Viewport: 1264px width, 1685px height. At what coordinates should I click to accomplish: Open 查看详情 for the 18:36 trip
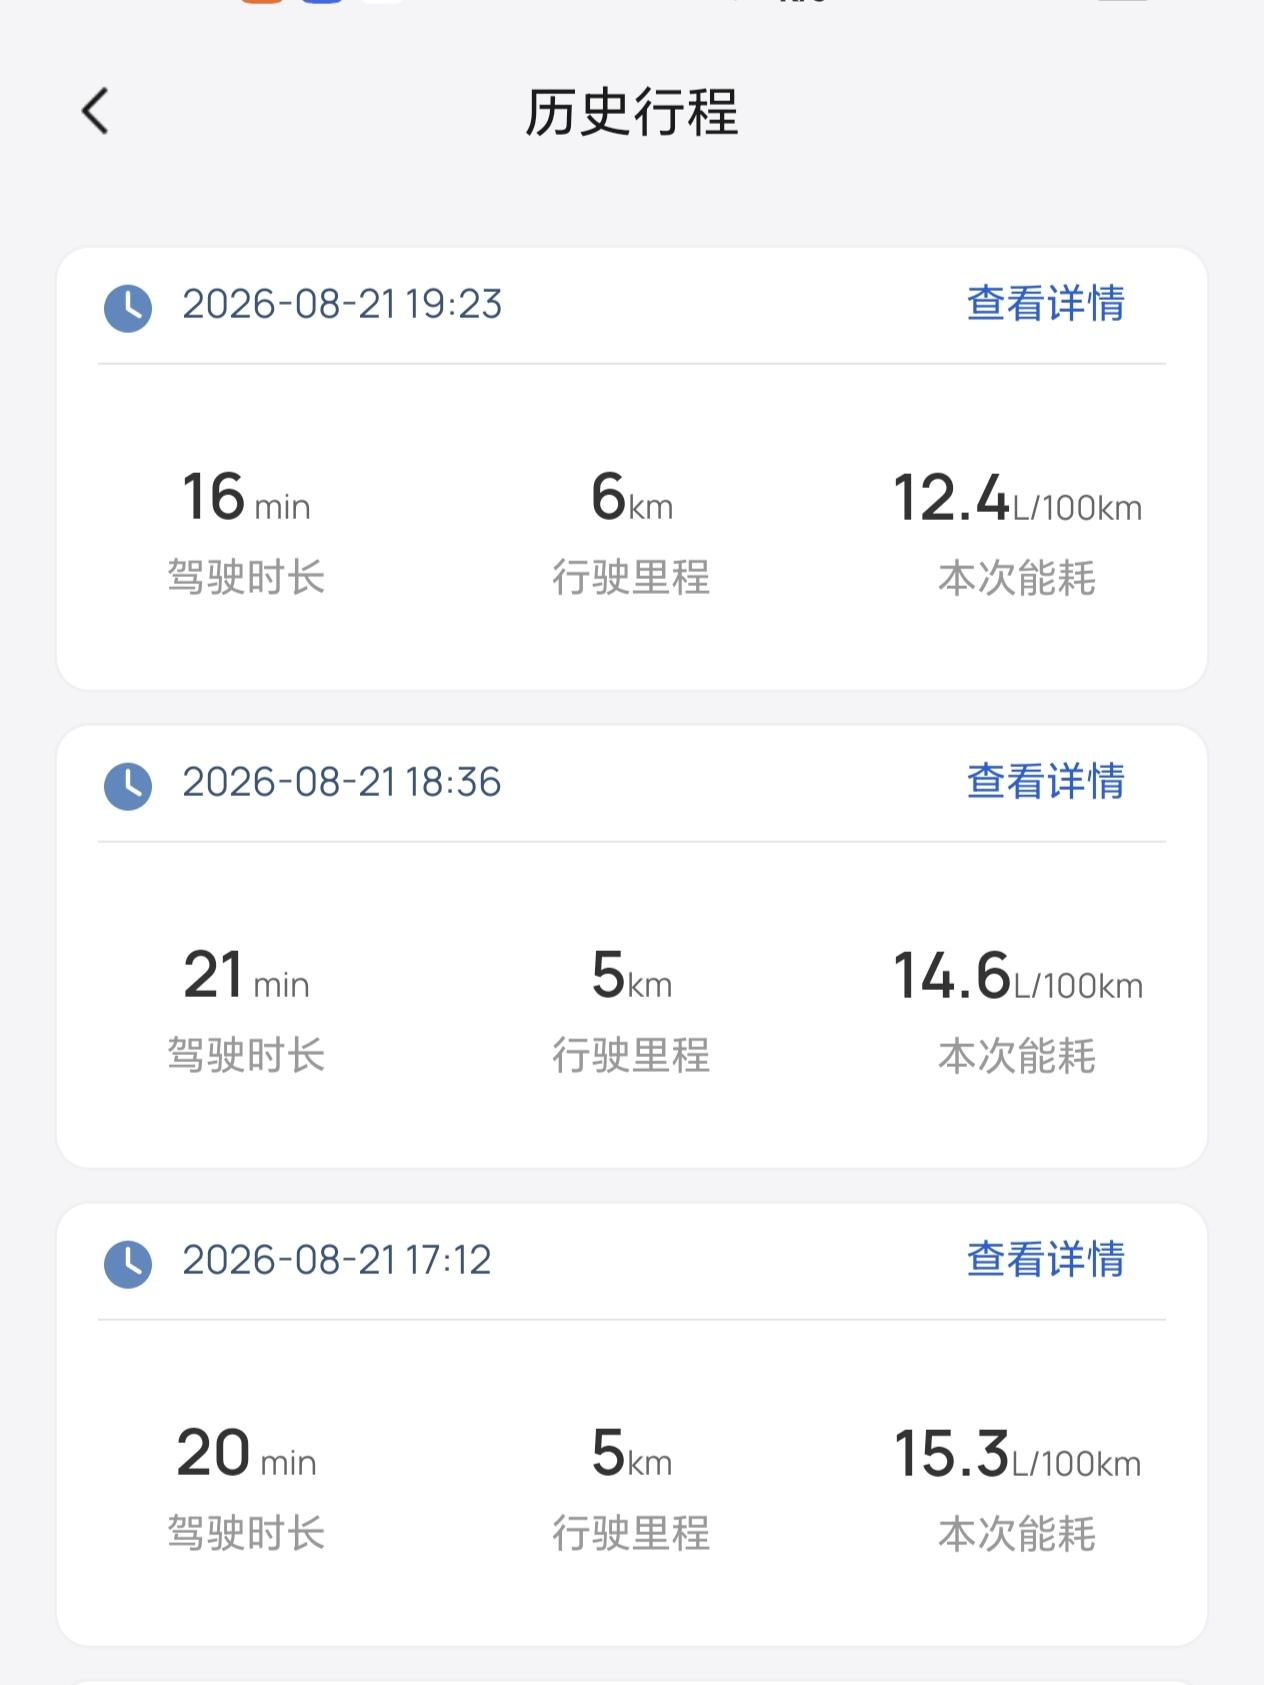point(1046,782)
